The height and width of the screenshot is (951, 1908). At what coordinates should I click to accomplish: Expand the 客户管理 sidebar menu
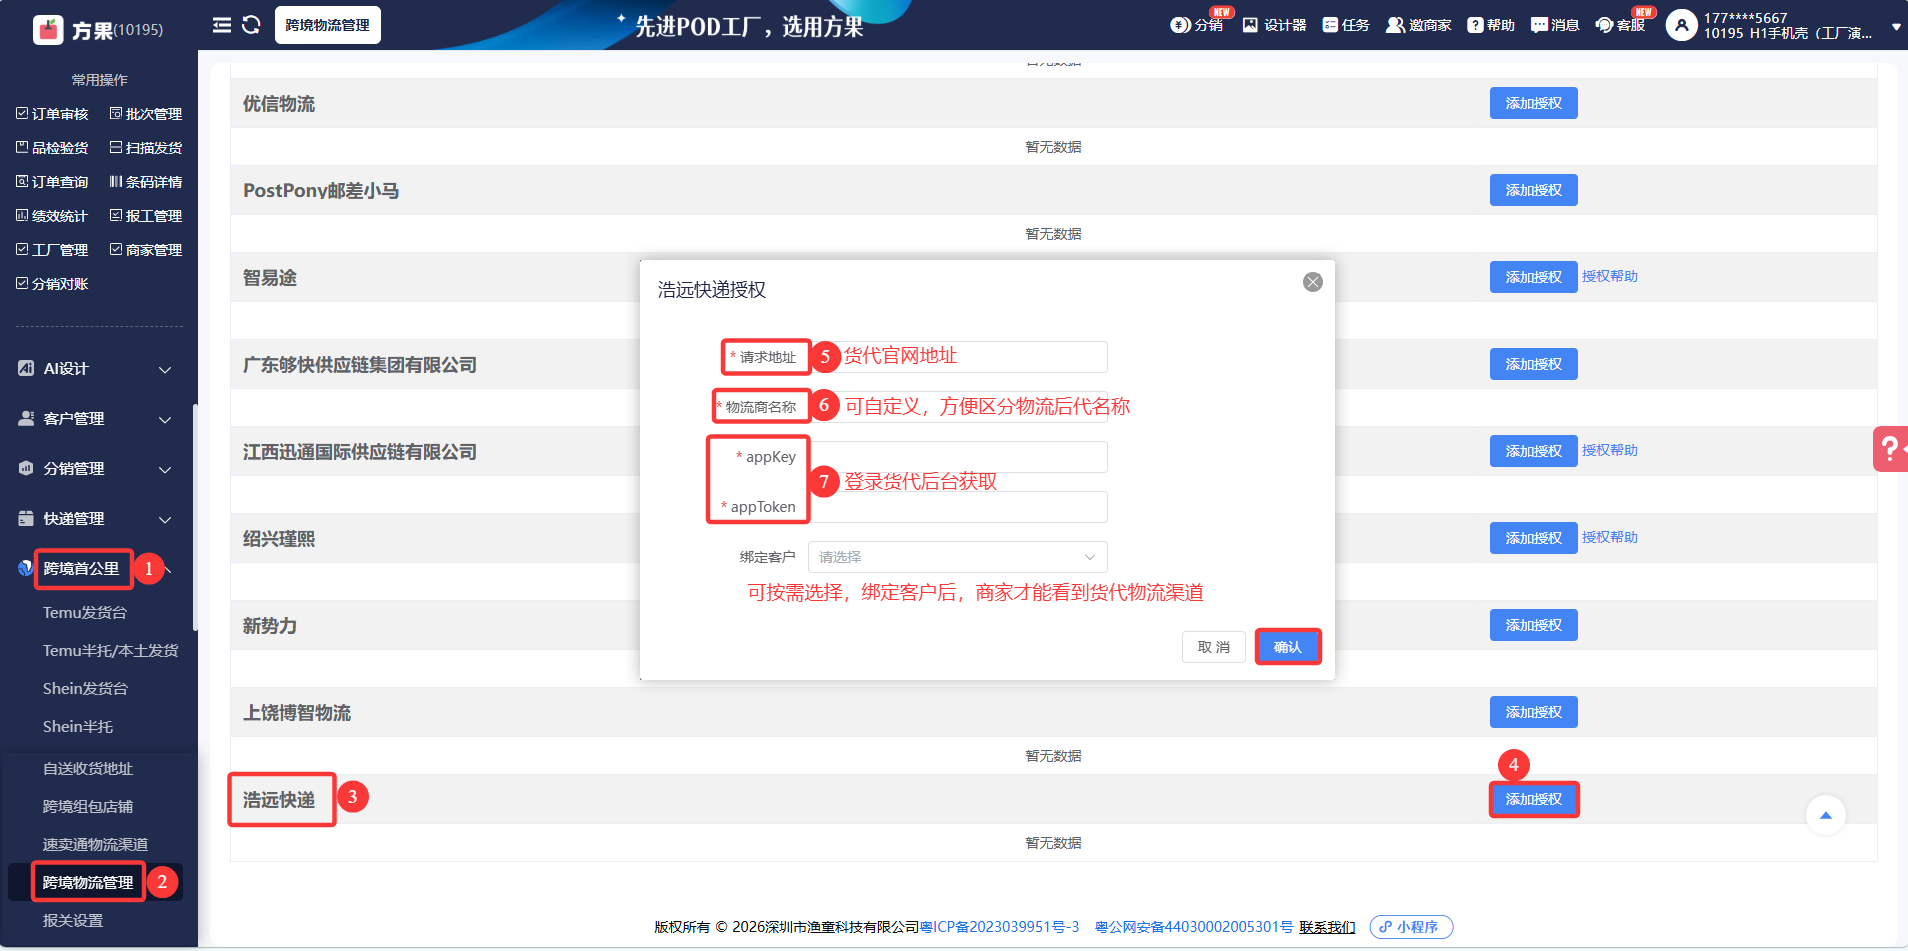(96, 419)
